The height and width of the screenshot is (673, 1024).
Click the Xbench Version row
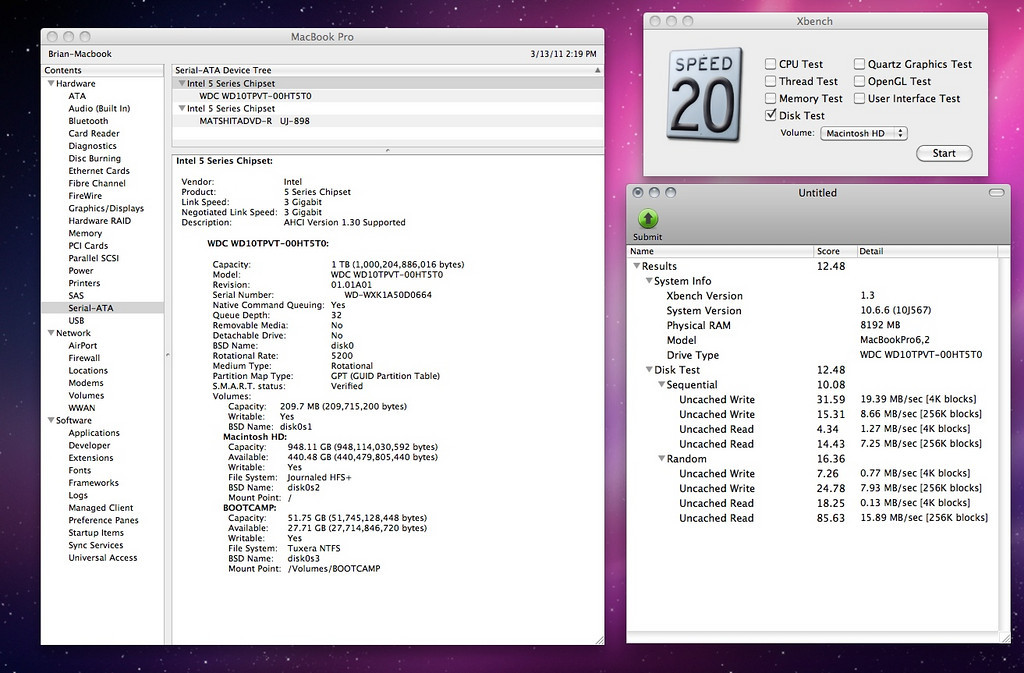tap(812, 296)
